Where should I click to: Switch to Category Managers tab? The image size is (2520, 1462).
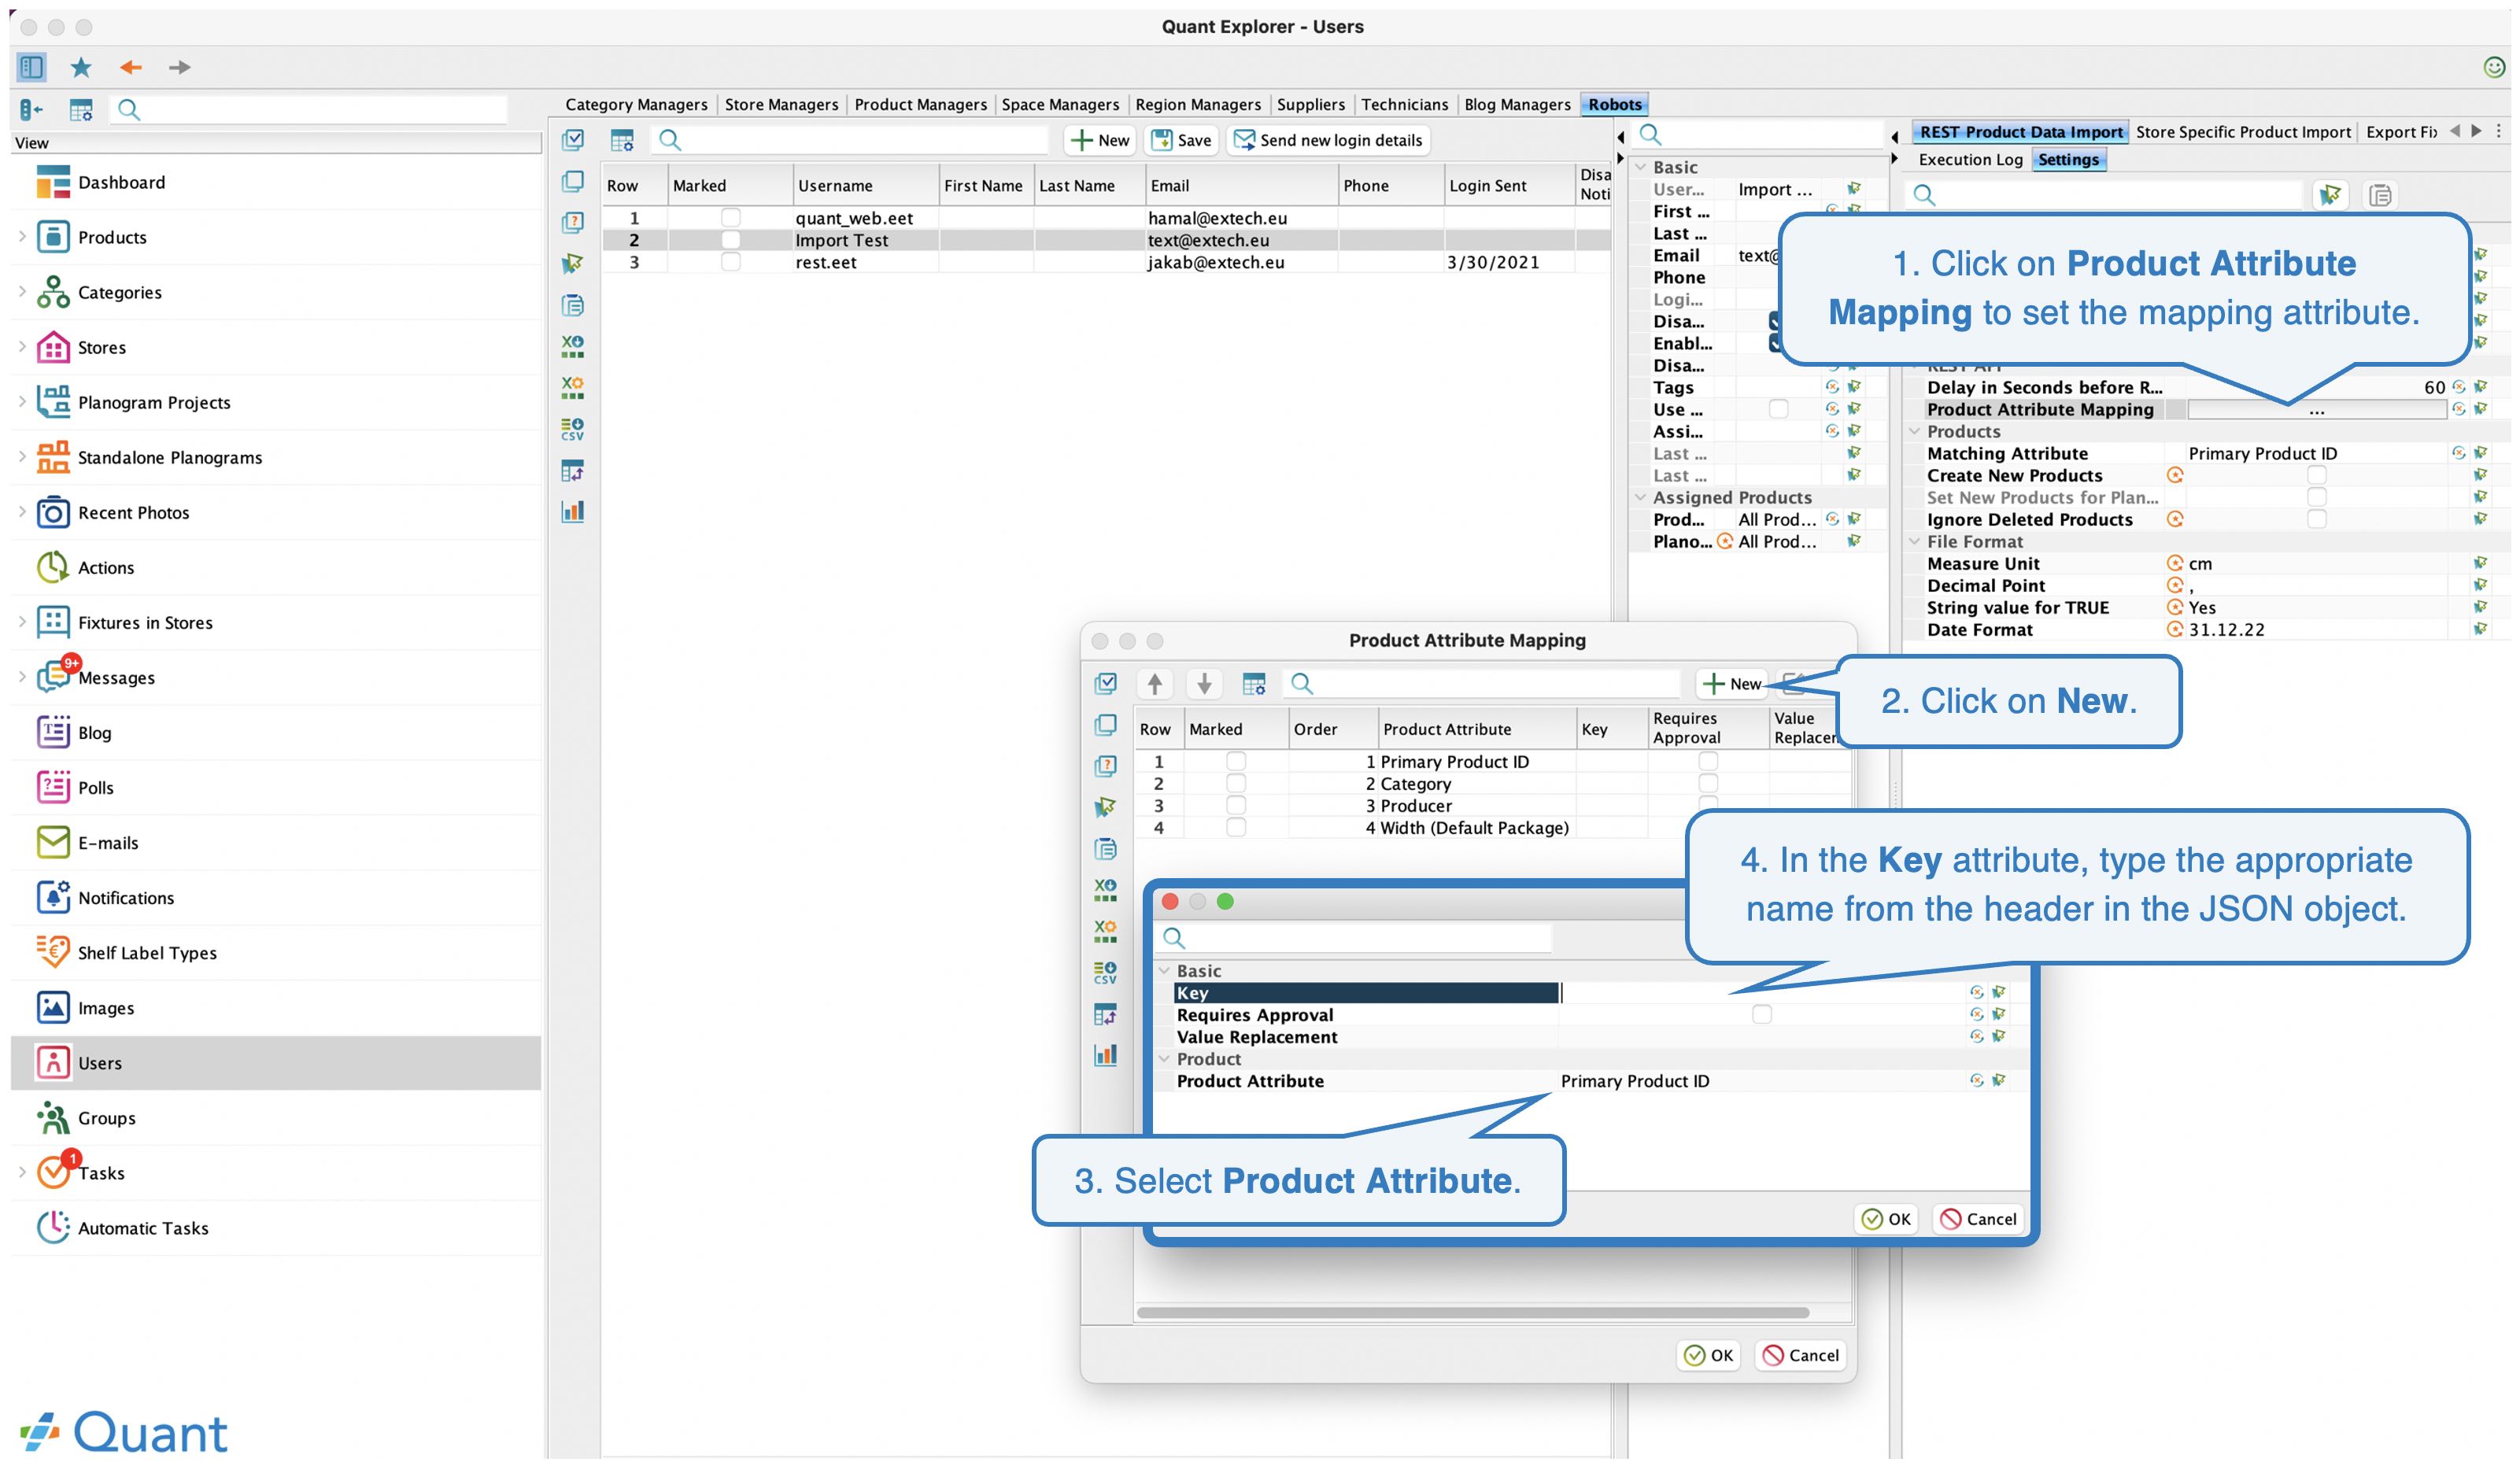pos(636,104)
